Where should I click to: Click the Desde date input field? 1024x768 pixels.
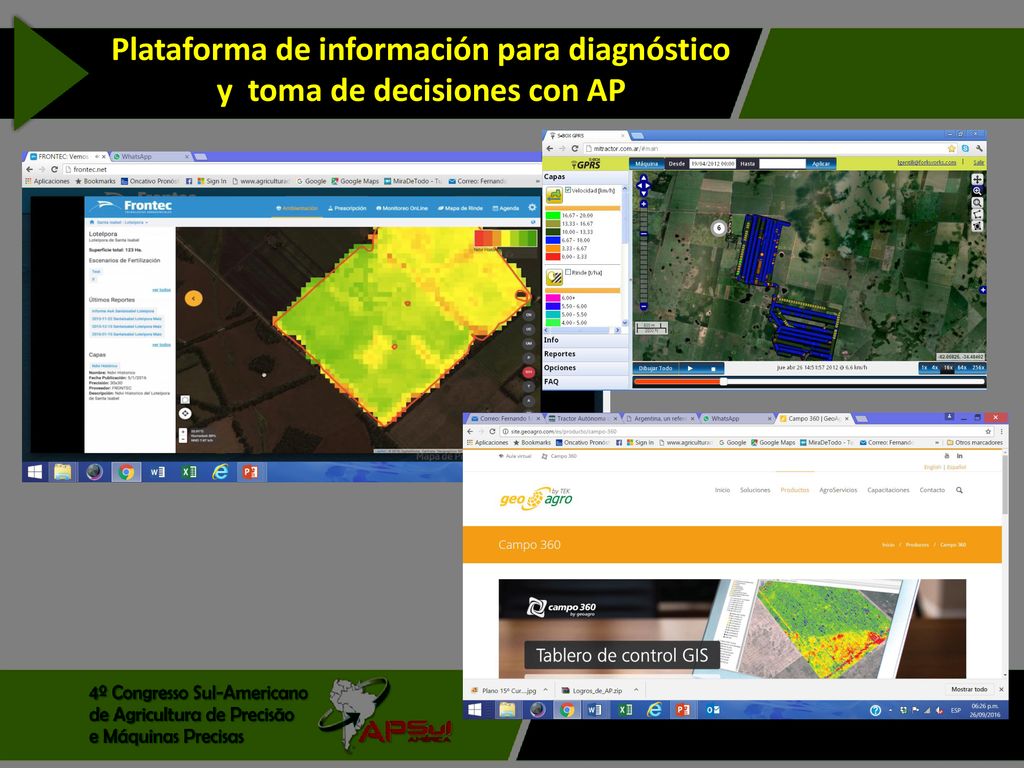click(712, 163)
